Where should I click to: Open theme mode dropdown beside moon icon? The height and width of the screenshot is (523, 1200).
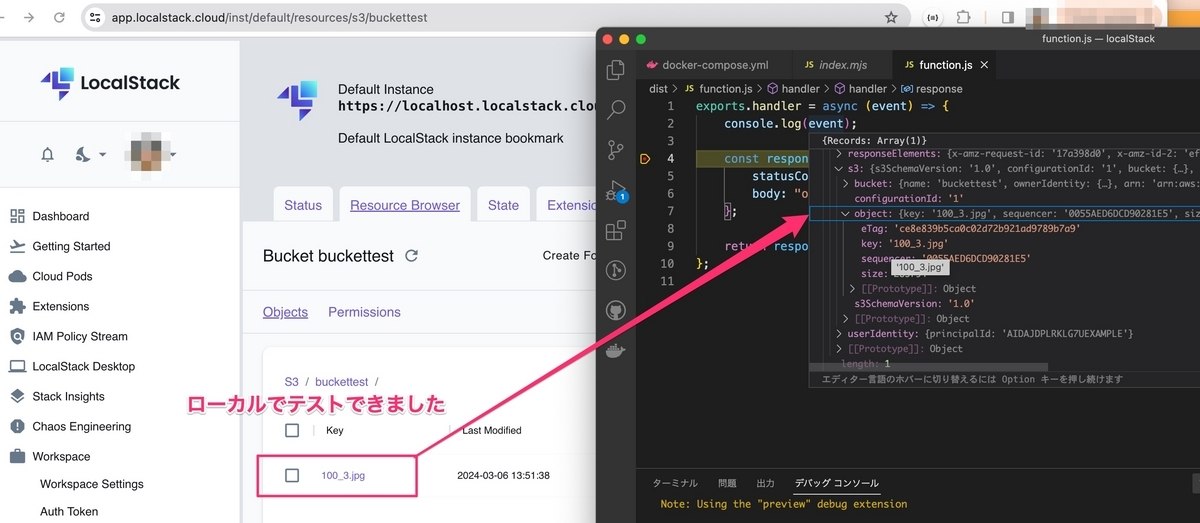click(102, 155)
